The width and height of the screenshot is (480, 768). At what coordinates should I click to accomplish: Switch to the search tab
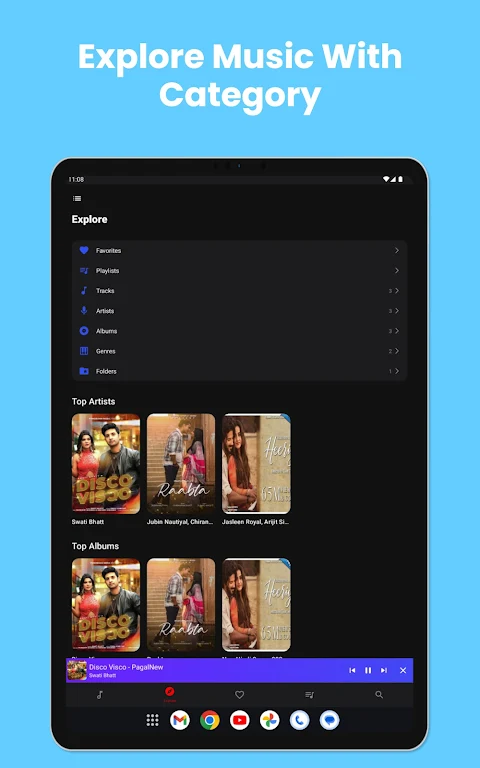point(379,695)
